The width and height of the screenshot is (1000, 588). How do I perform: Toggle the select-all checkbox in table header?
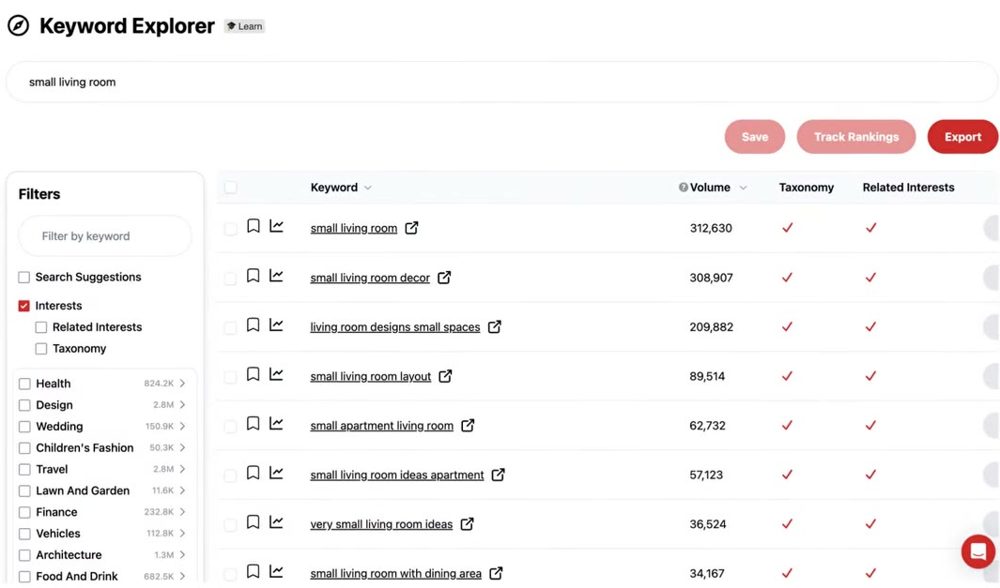point(231,187)
